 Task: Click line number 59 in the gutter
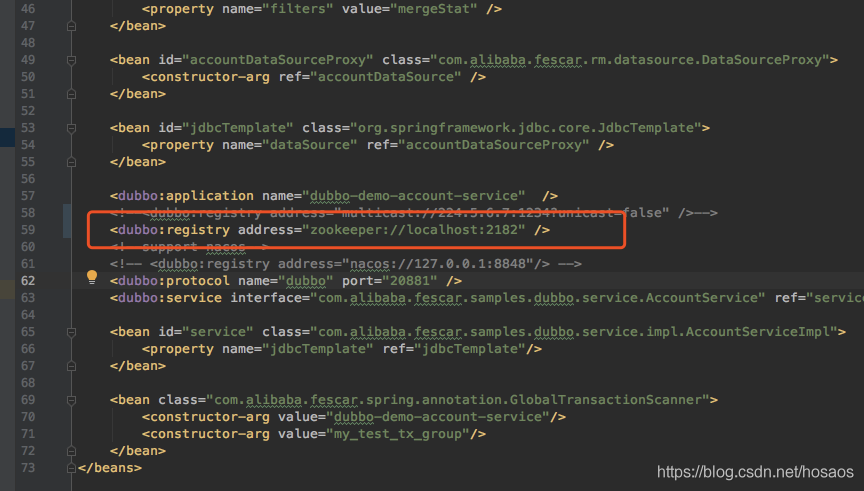tap(28, 230)
